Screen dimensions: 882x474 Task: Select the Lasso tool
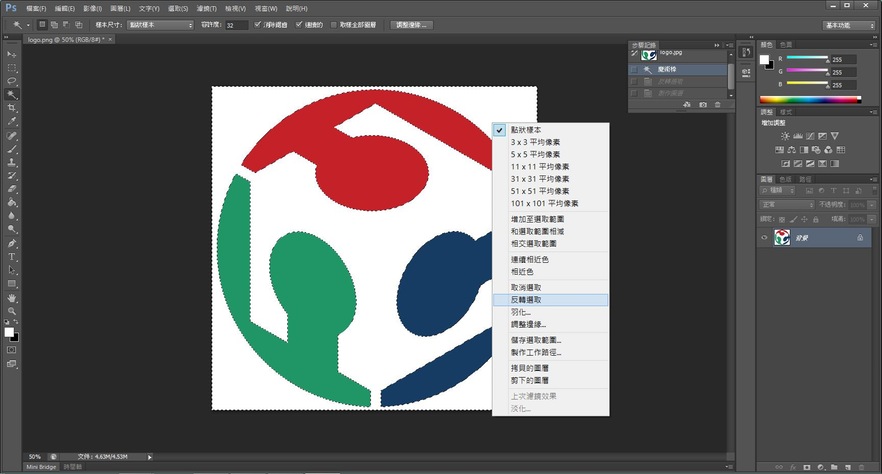point(11,81)
